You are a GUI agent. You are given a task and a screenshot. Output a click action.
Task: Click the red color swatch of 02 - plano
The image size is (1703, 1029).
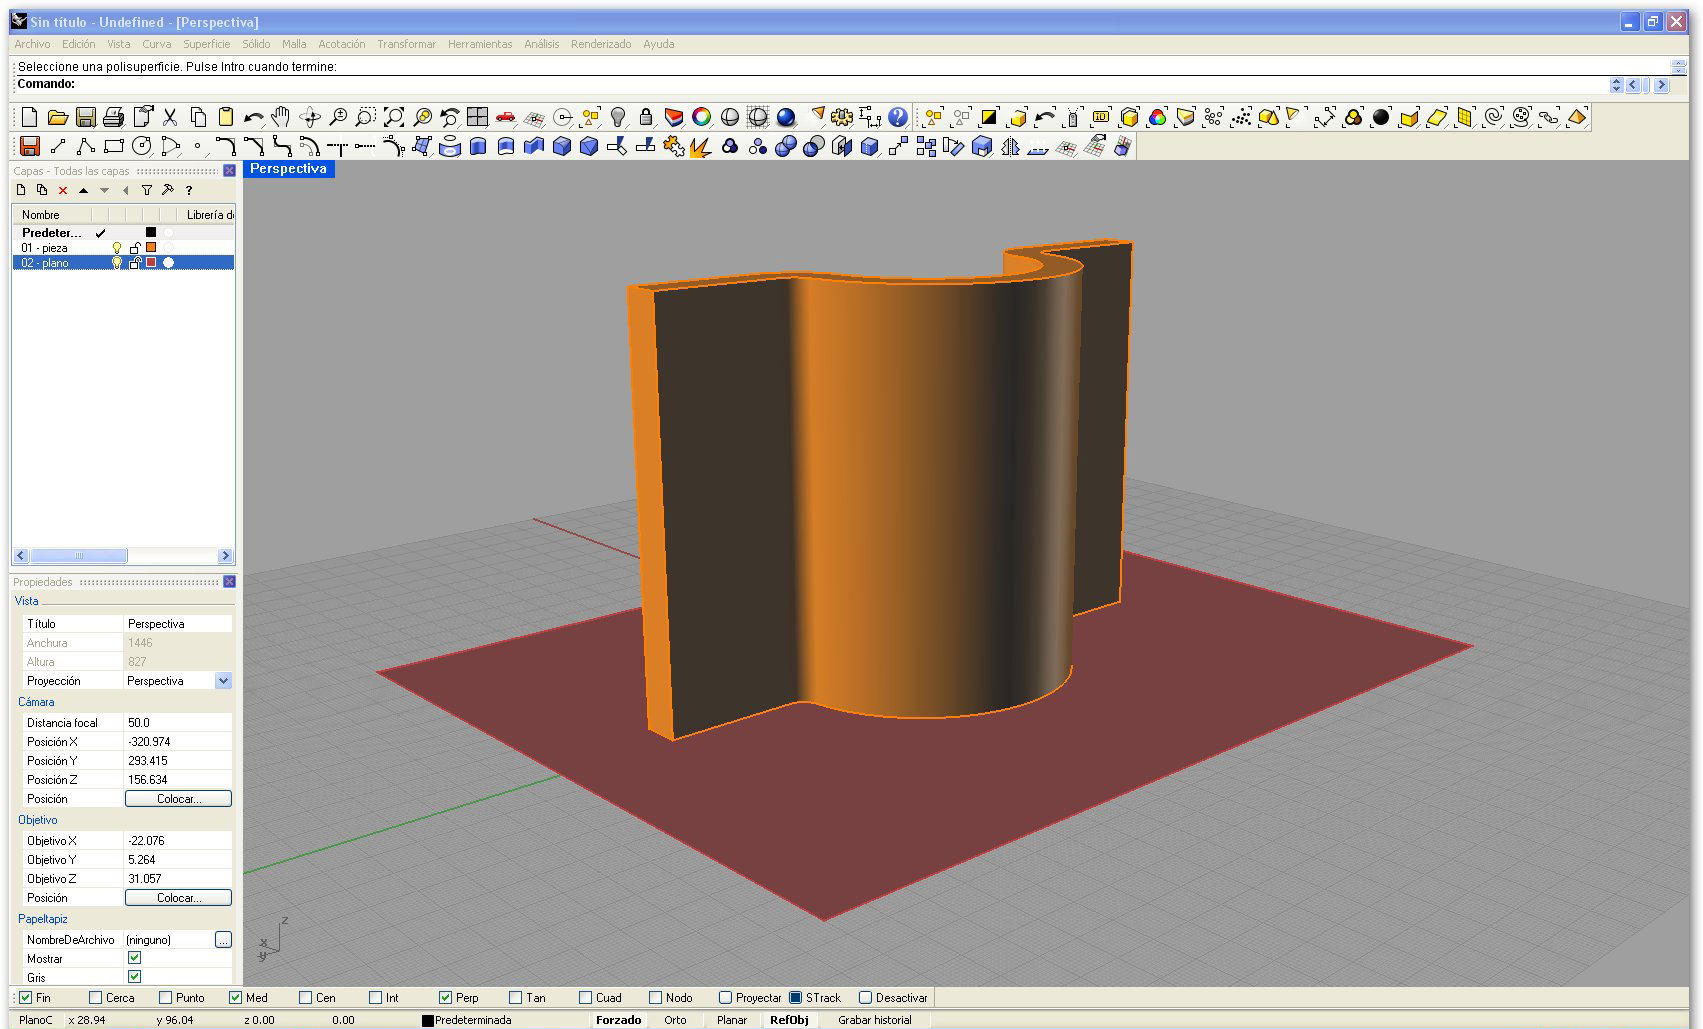151,263
